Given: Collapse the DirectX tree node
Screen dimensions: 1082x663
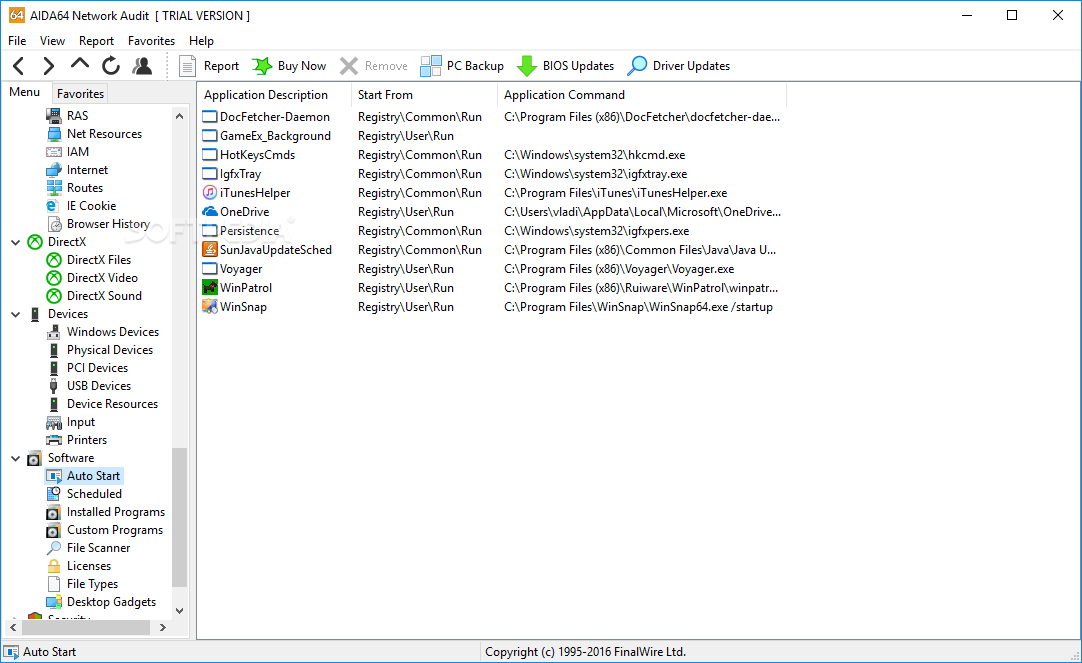Looking at the screenshot, I should [15, 242].
